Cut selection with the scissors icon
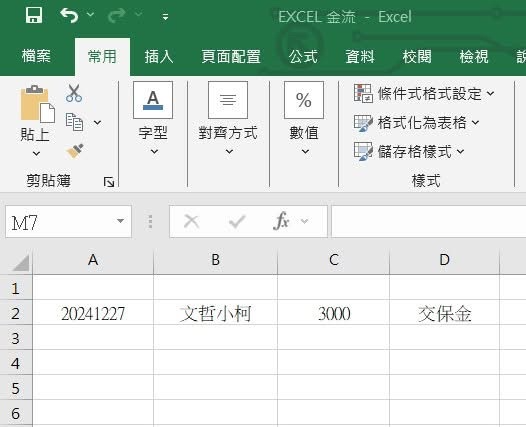Viewport: 526px width, 427px height. [74, 93]
